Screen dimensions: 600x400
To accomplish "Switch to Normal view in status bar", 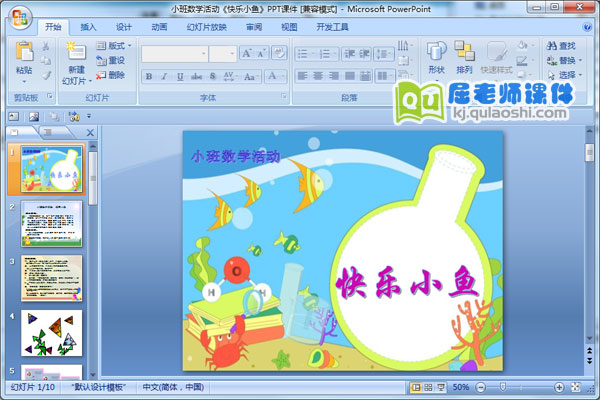I will pos(416,387).
